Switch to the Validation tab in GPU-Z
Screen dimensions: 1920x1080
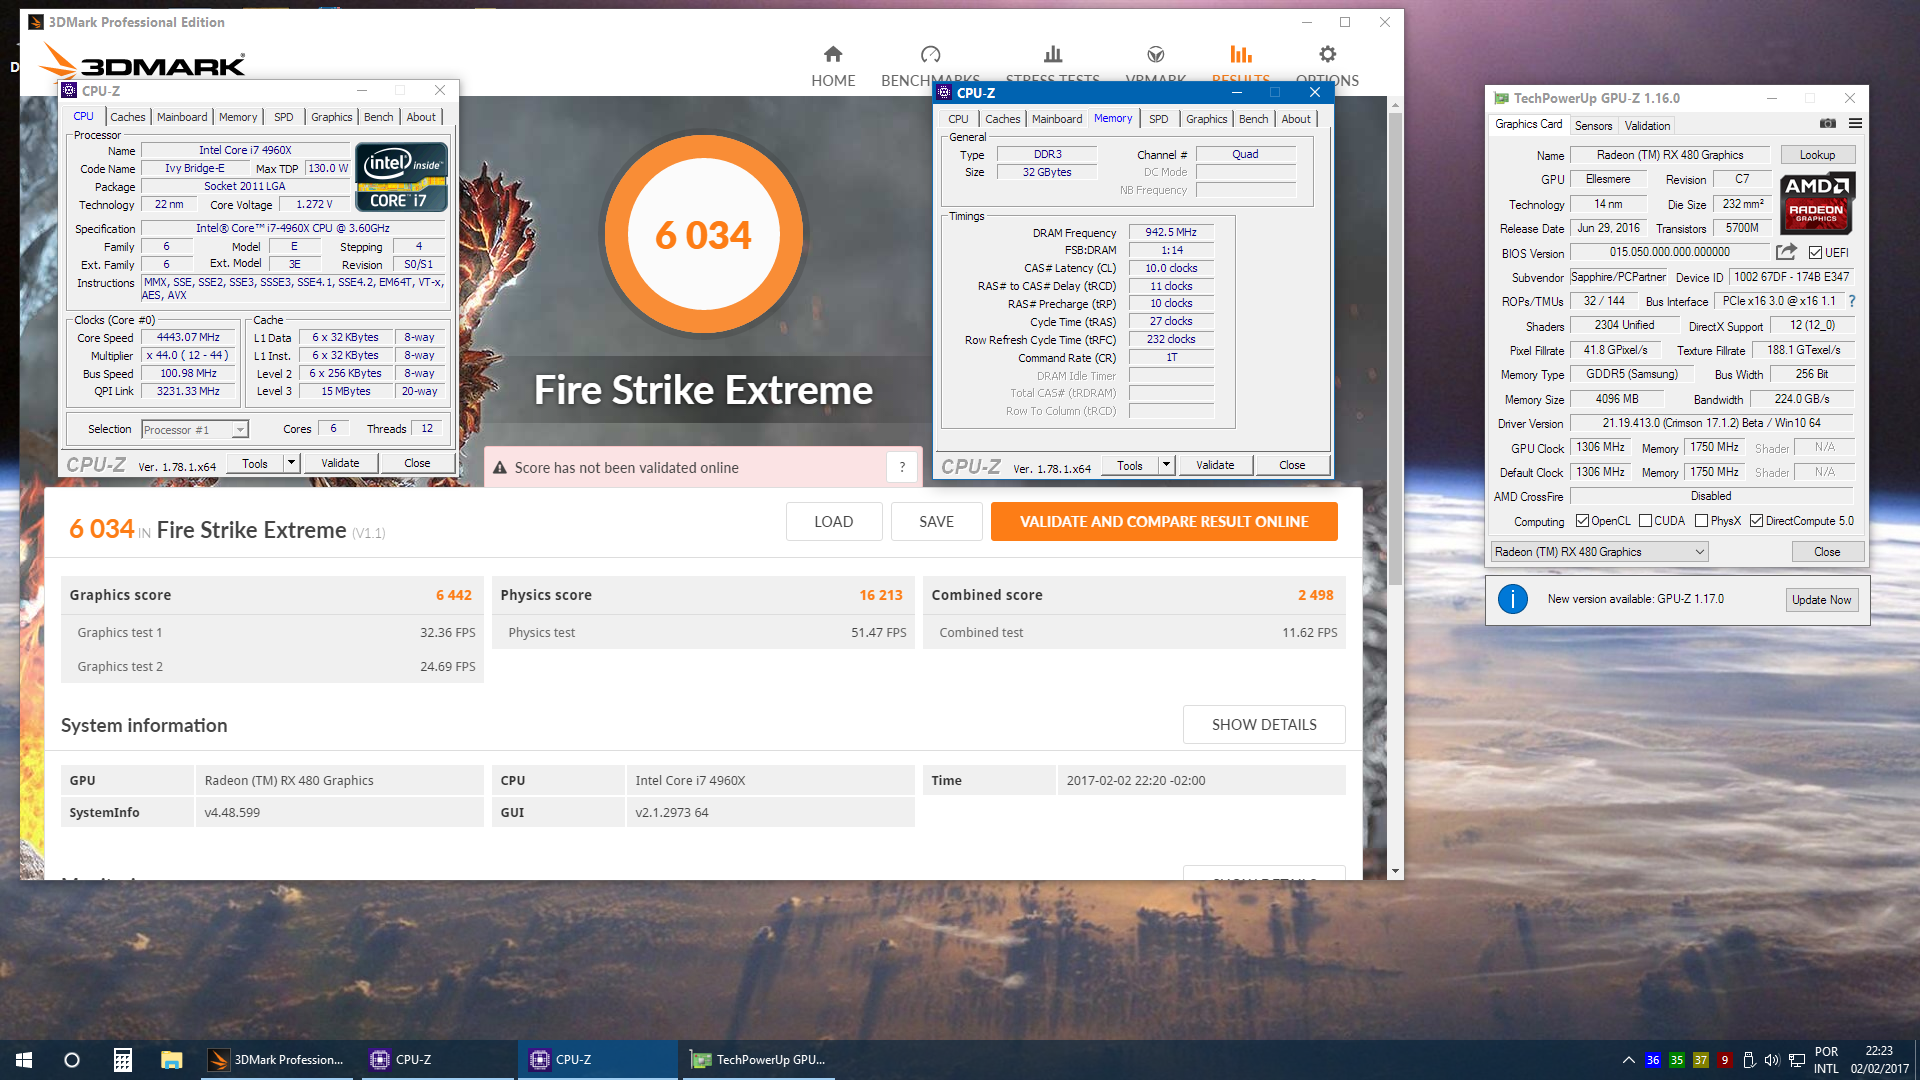[x=1647, y=126]
